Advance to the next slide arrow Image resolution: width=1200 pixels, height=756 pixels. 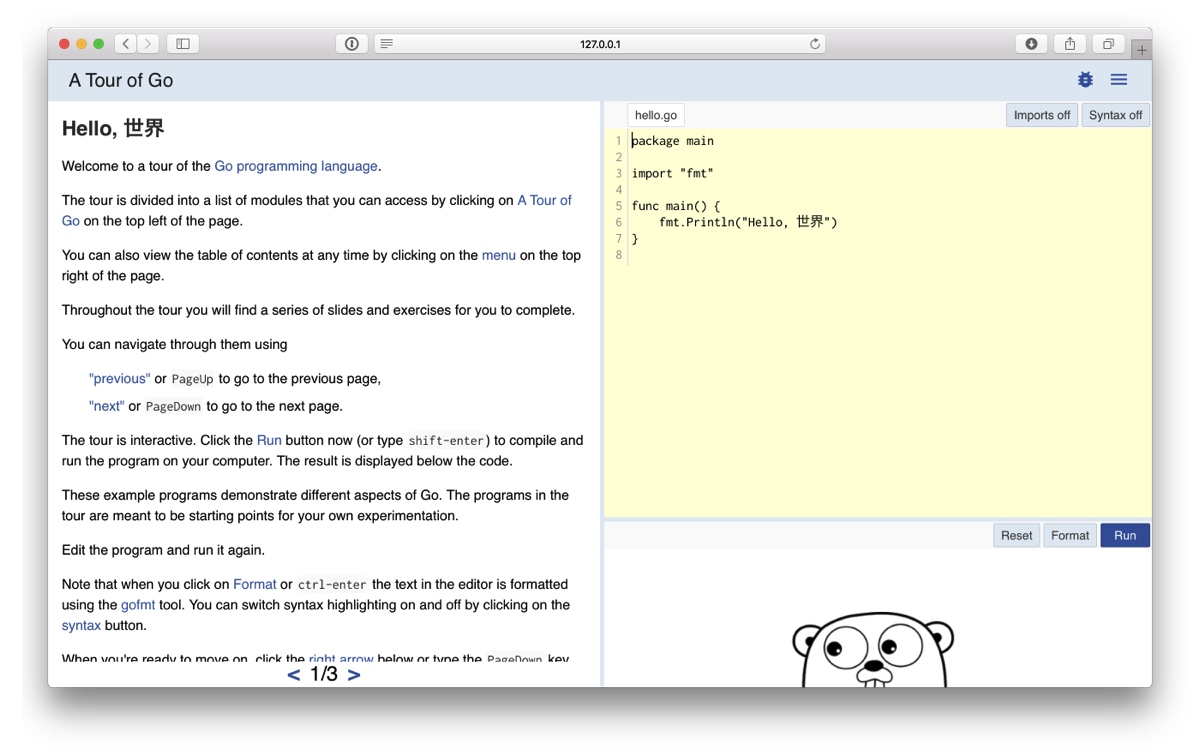354,674
